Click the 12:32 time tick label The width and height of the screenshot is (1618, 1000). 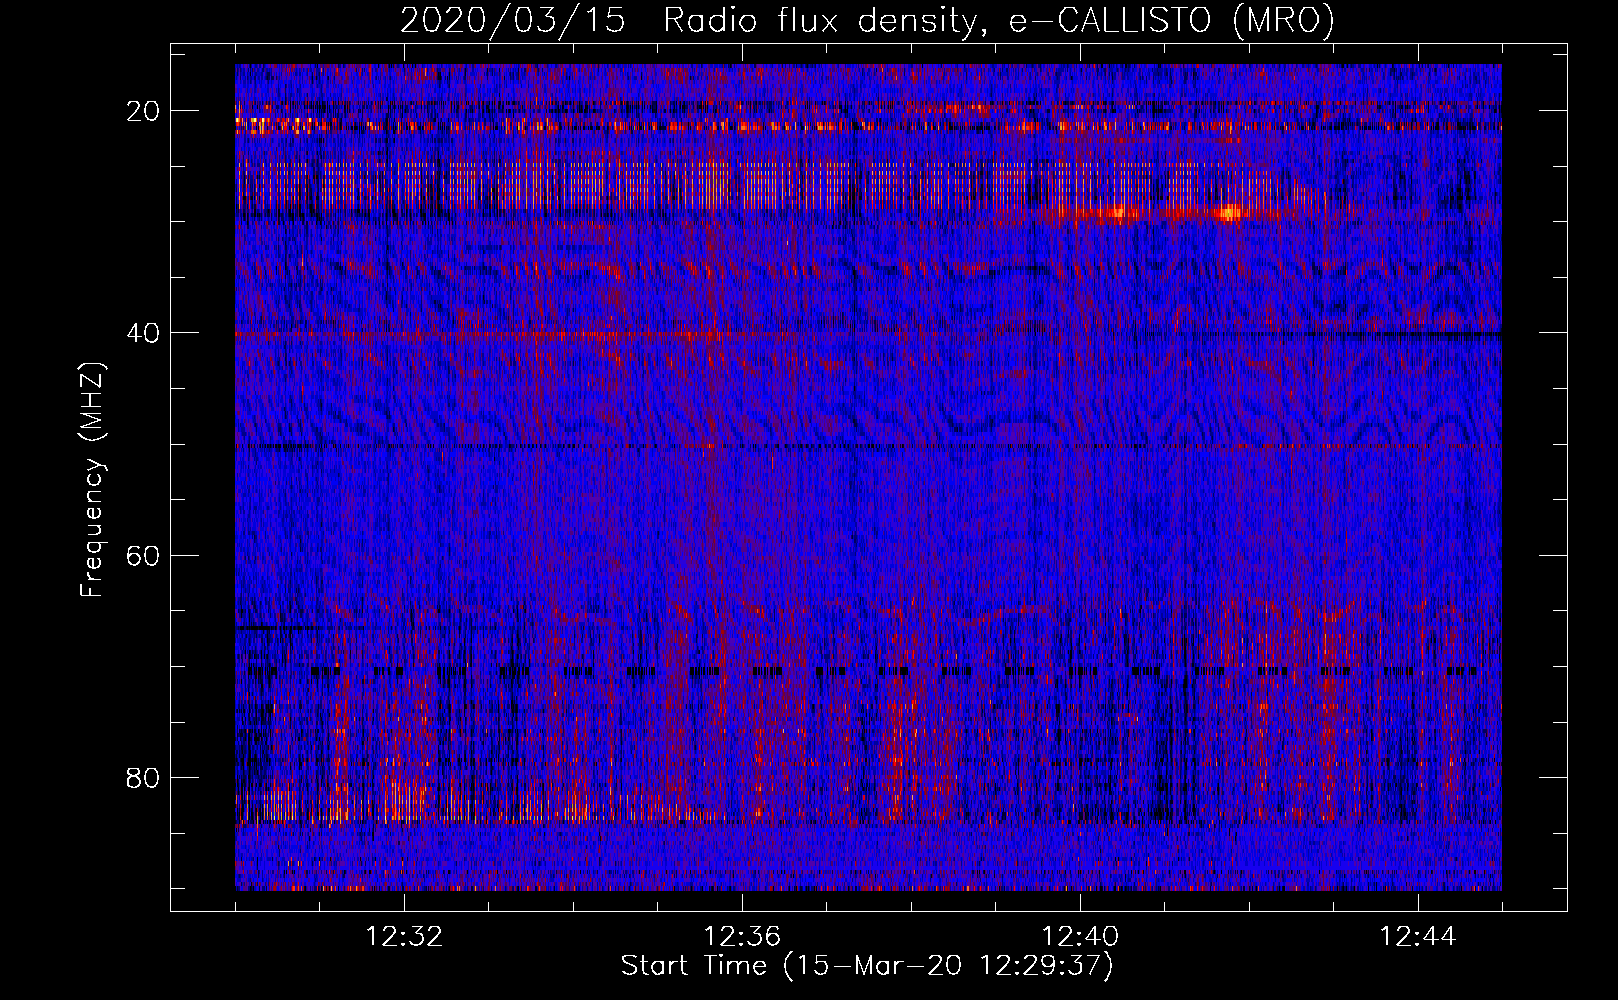coord(404,937)
